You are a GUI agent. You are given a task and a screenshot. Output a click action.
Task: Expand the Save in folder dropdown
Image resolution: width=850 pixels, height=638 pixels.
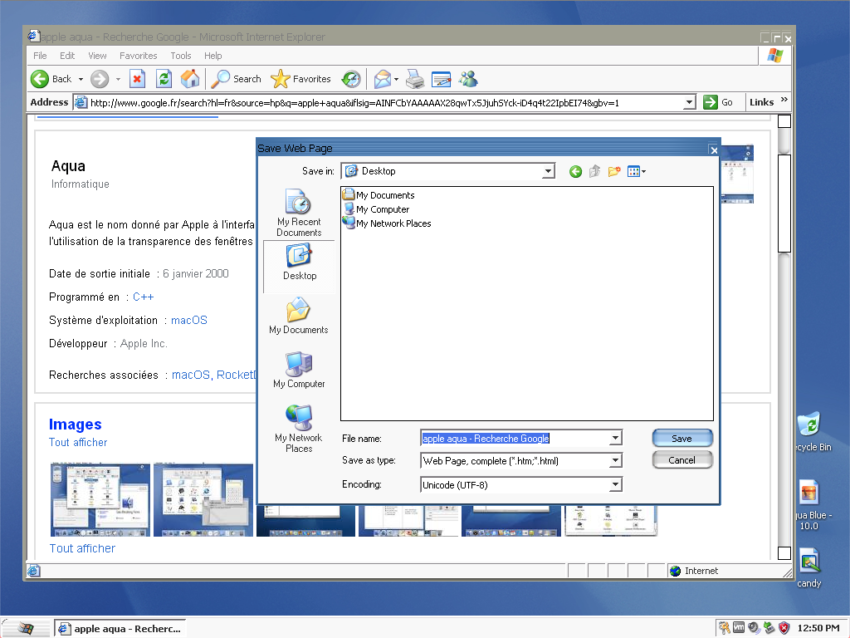tap(548, 171)
